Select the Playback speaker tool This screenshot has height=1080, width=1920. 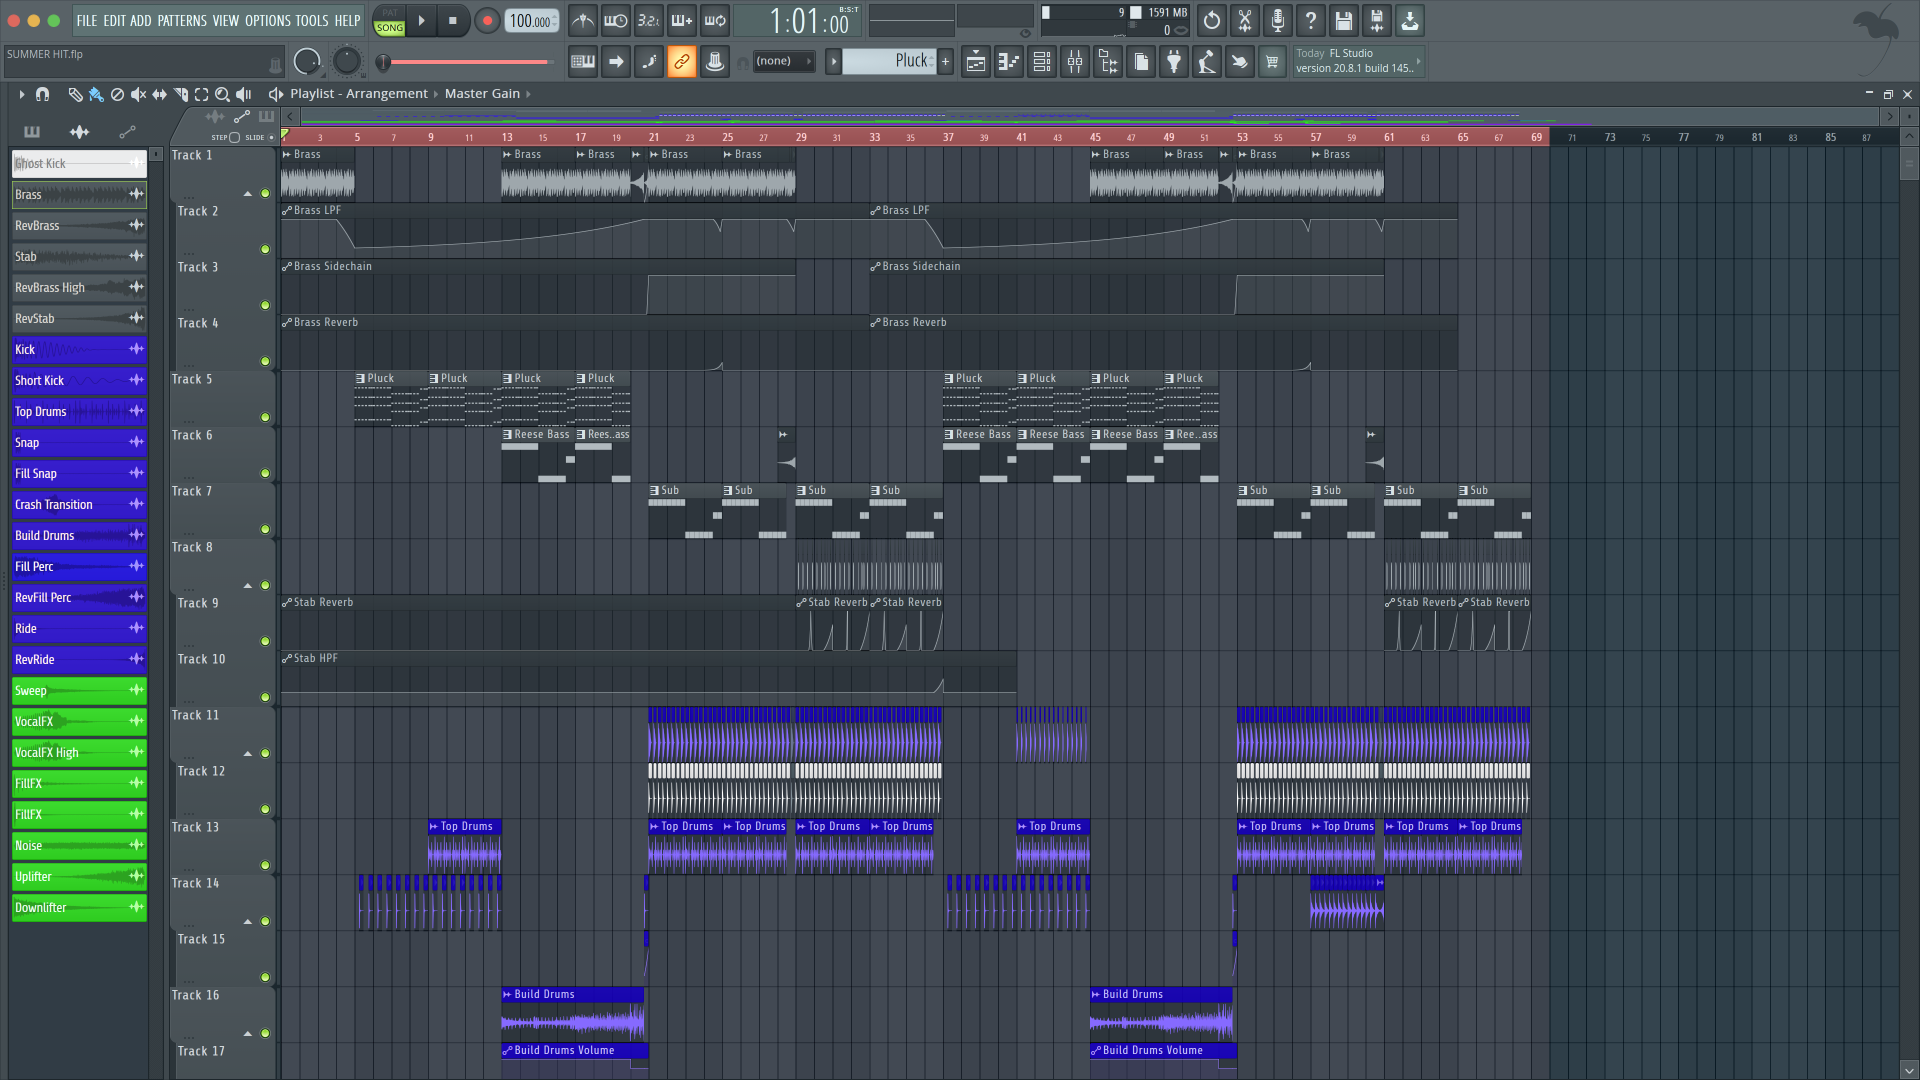coord(243,94)
